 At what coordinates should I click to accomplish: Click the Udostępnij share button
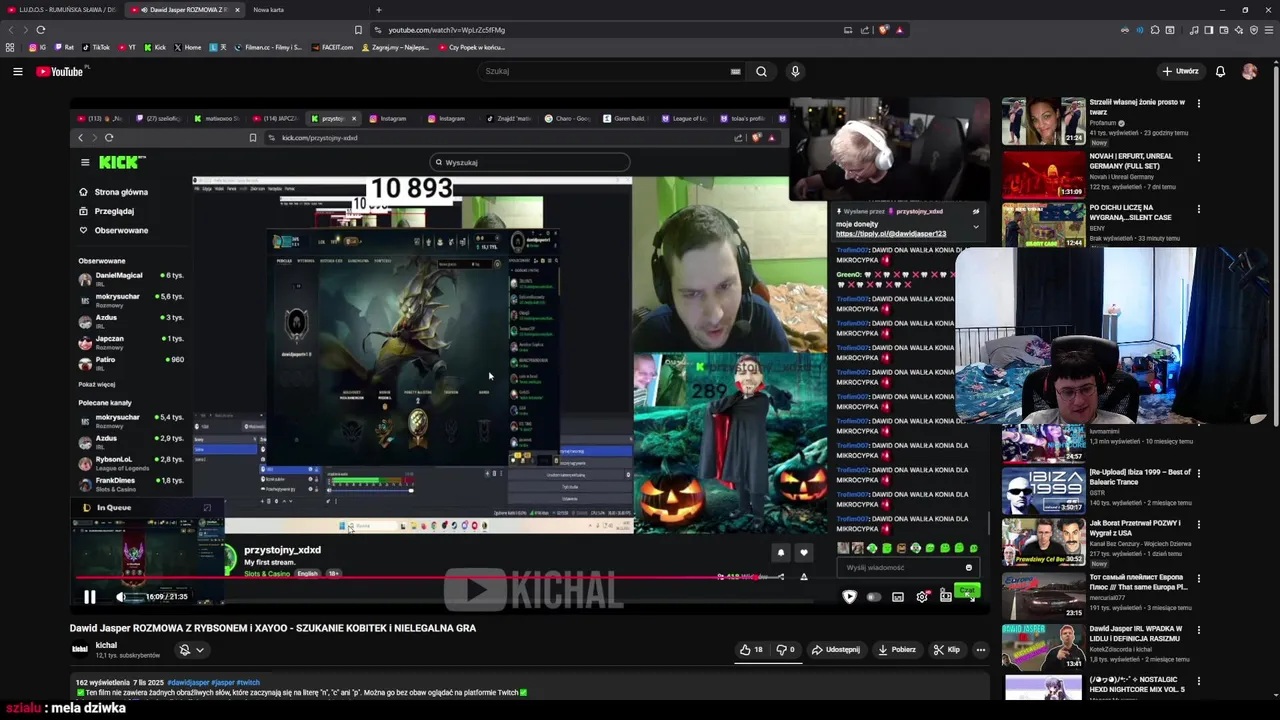click(x=836, y=650)
